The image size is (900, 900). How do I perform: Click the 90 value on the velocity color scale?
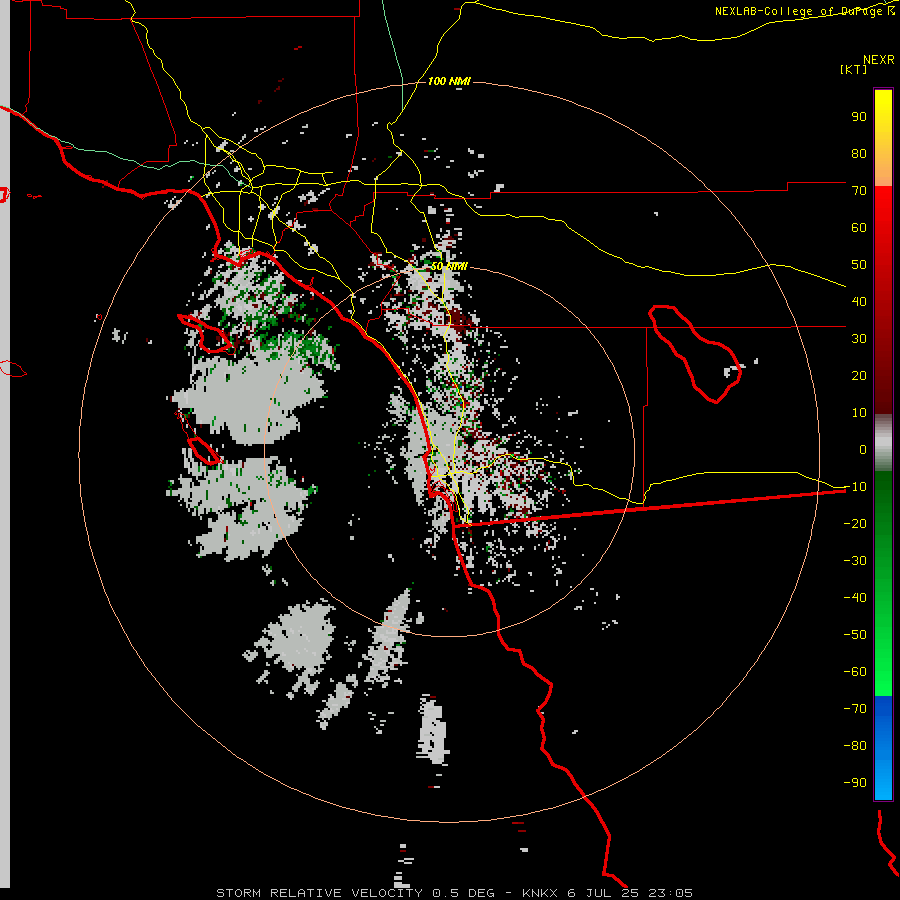pos(859,117)
